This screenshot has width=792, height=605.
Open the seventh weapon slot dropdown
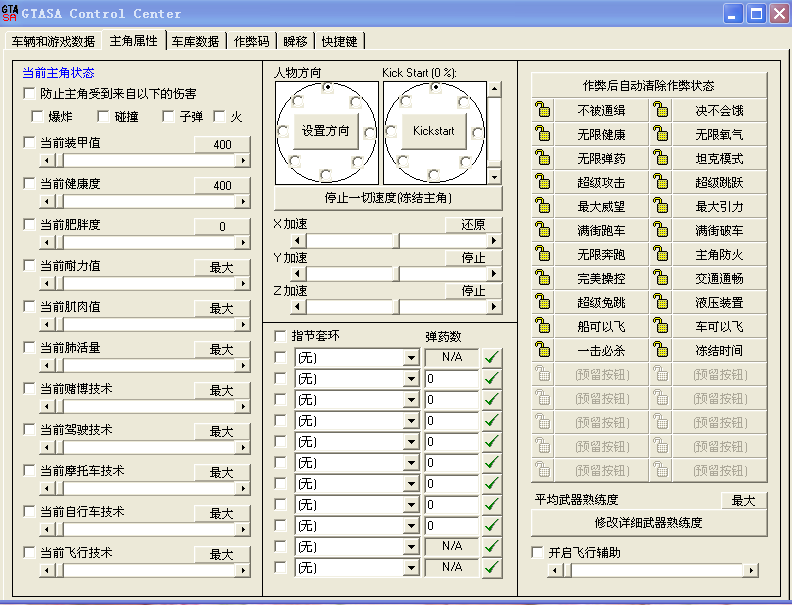point(411,484)
